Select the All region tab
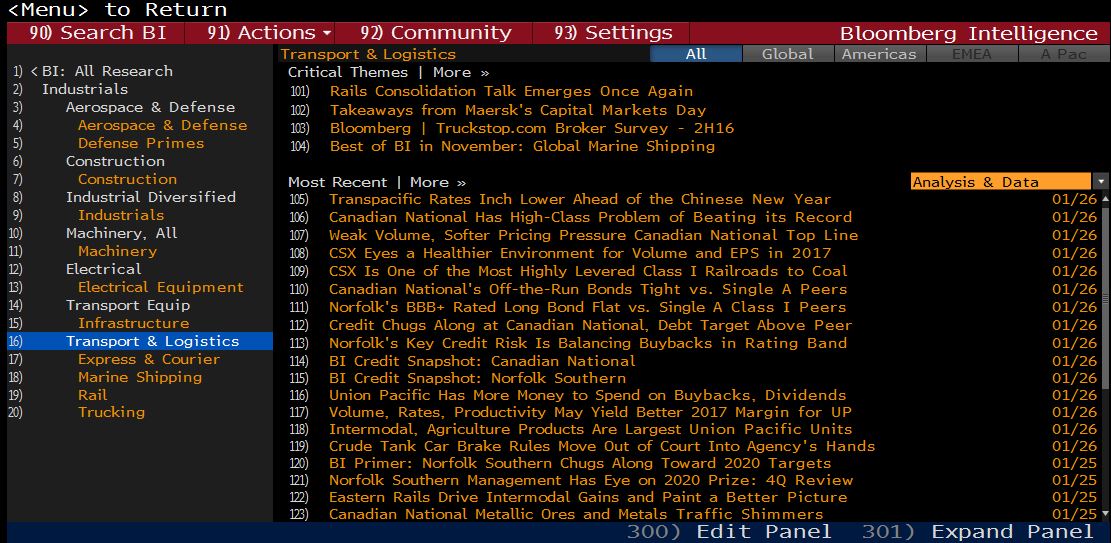The width and height of the screenshot is (1111, 543). (695, 54)
